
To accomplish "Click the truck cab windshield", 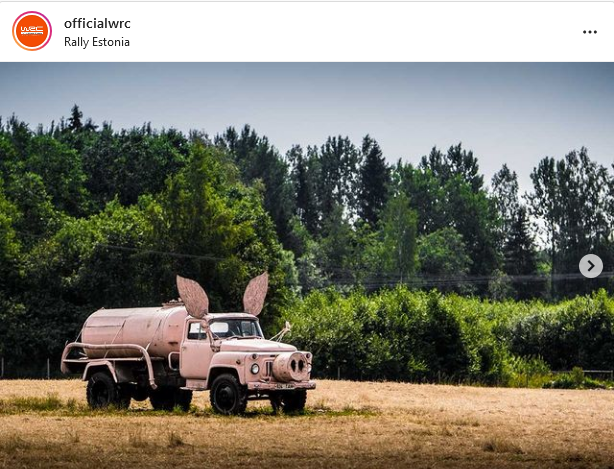I will pos(235,328).
